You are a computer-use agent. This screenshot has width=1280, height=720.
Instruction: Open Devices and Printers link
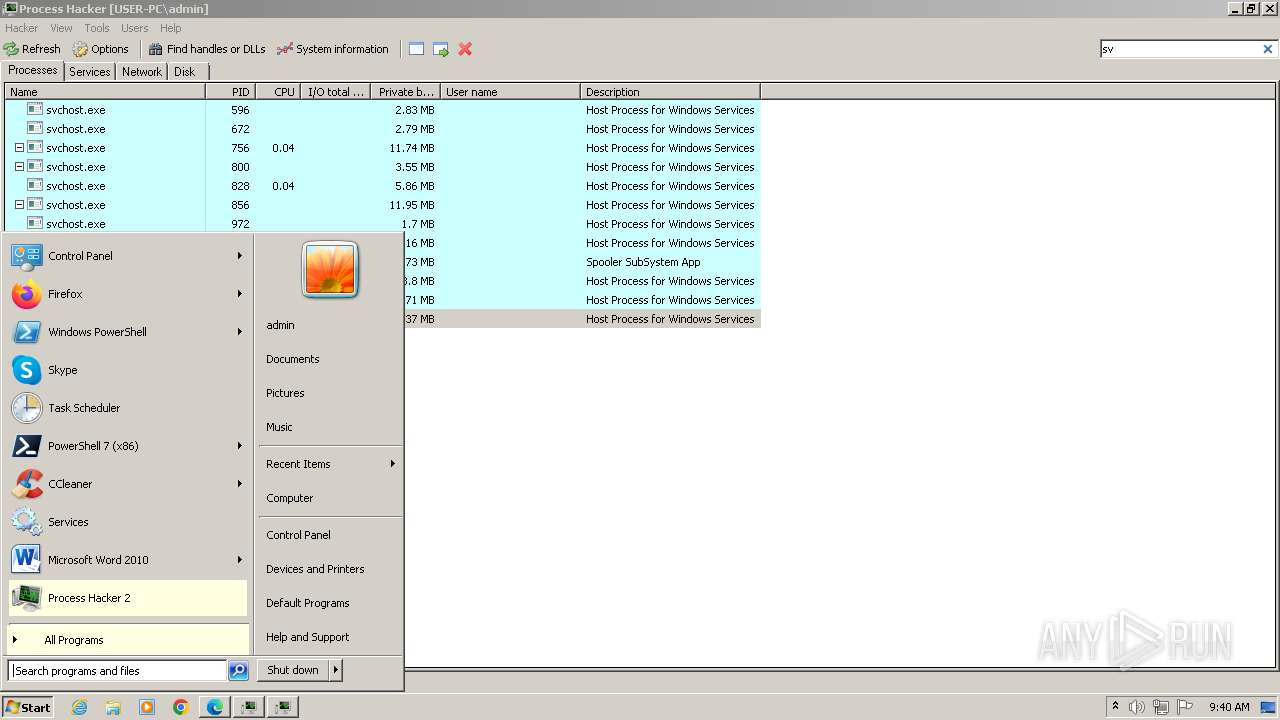(315, 569)
